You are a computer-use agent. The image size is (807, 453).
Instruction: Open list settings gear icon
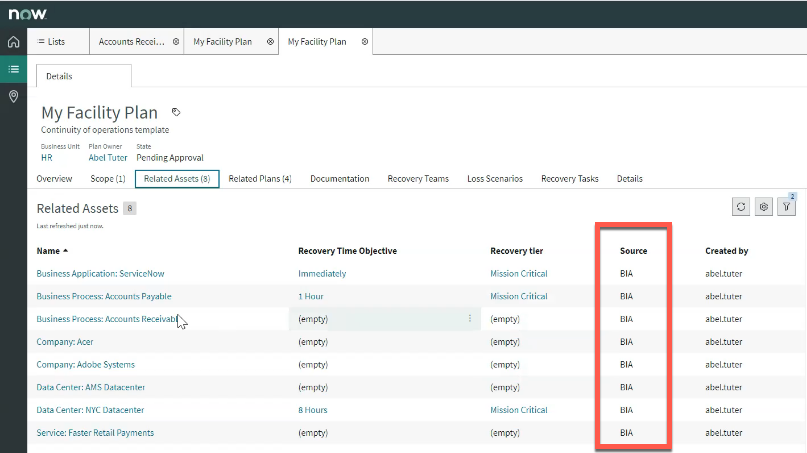click(x=764, y=206)
